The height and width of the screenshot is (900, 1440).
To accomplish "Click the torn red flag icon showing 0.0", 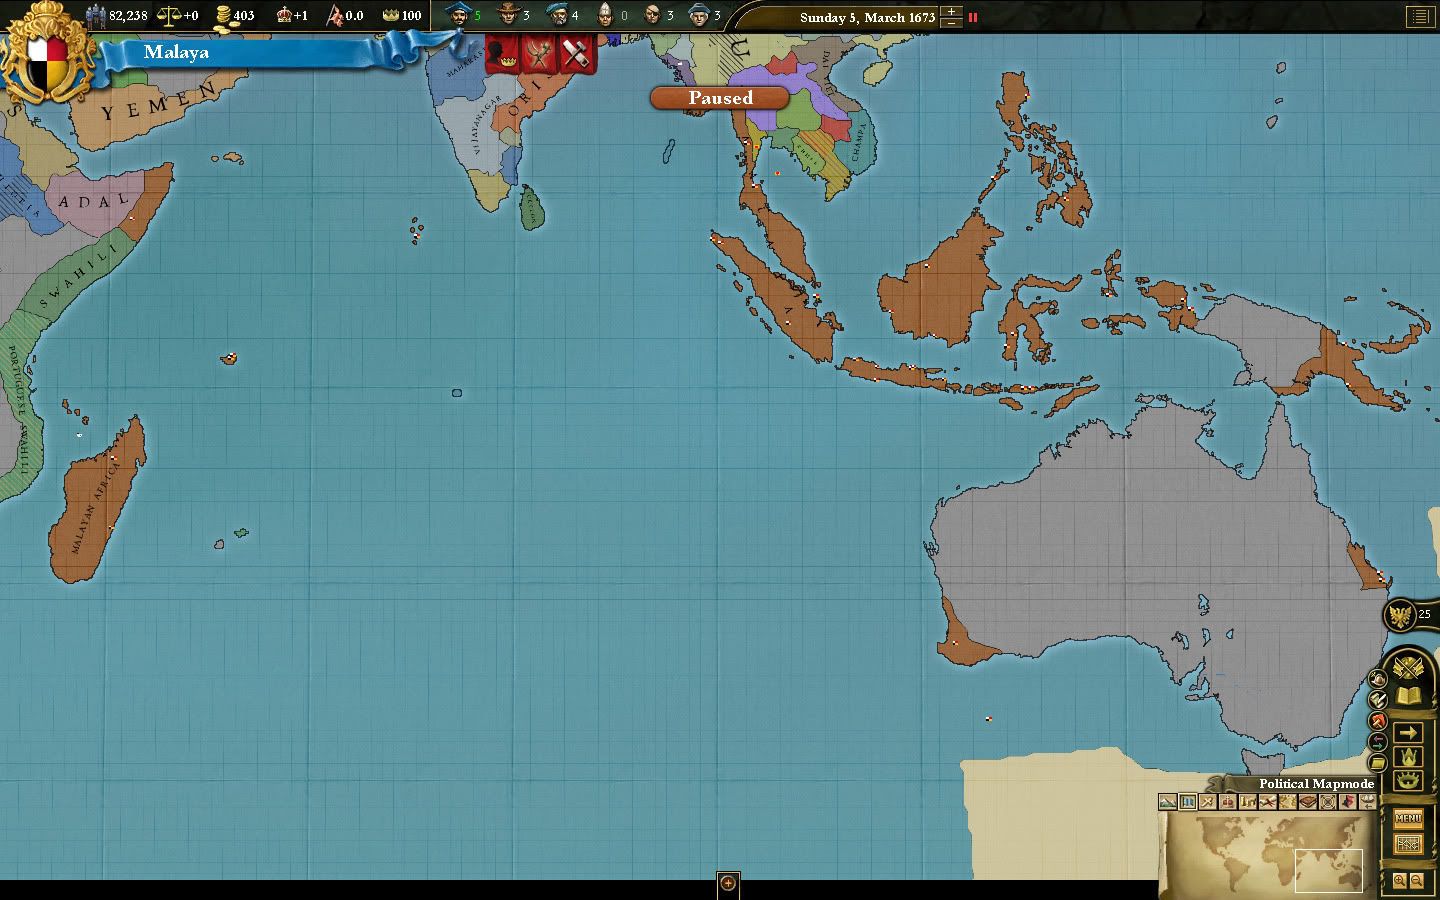I will [336, 15].
